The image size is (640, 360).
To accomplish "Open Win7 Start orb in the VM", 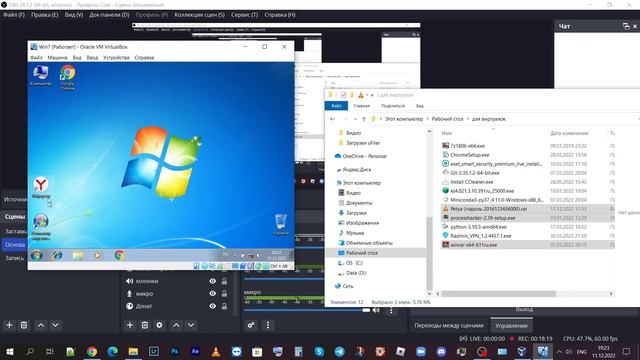I will 36,256.
